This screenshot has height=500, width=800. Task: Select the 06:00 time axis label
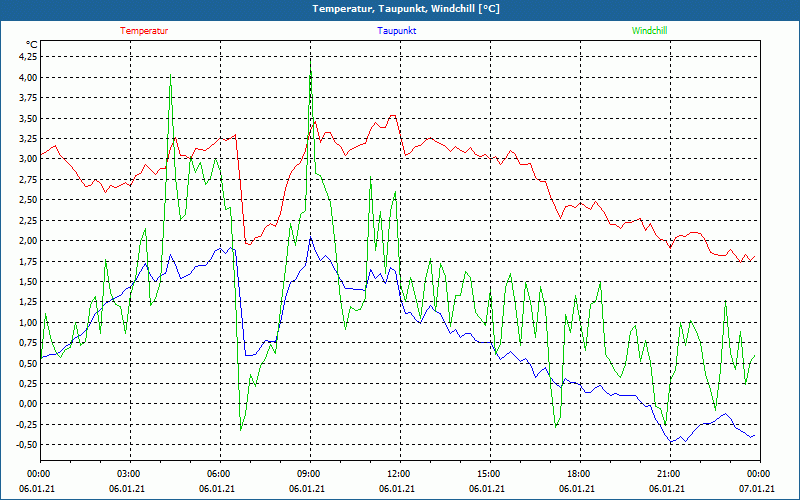pyautogui.click(x=219, y=473)
